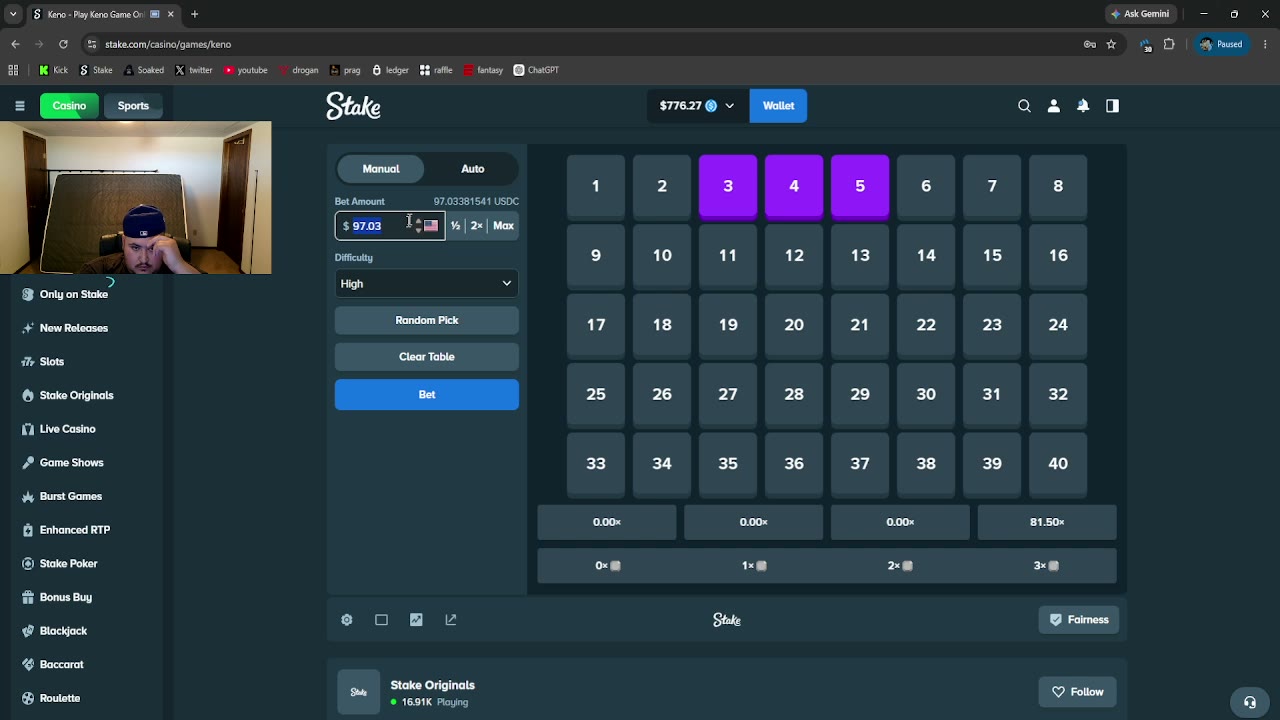The height and width of the screenshot is (720, 1280).
Task: Halve the bet amount
Action: pos(455,226)
